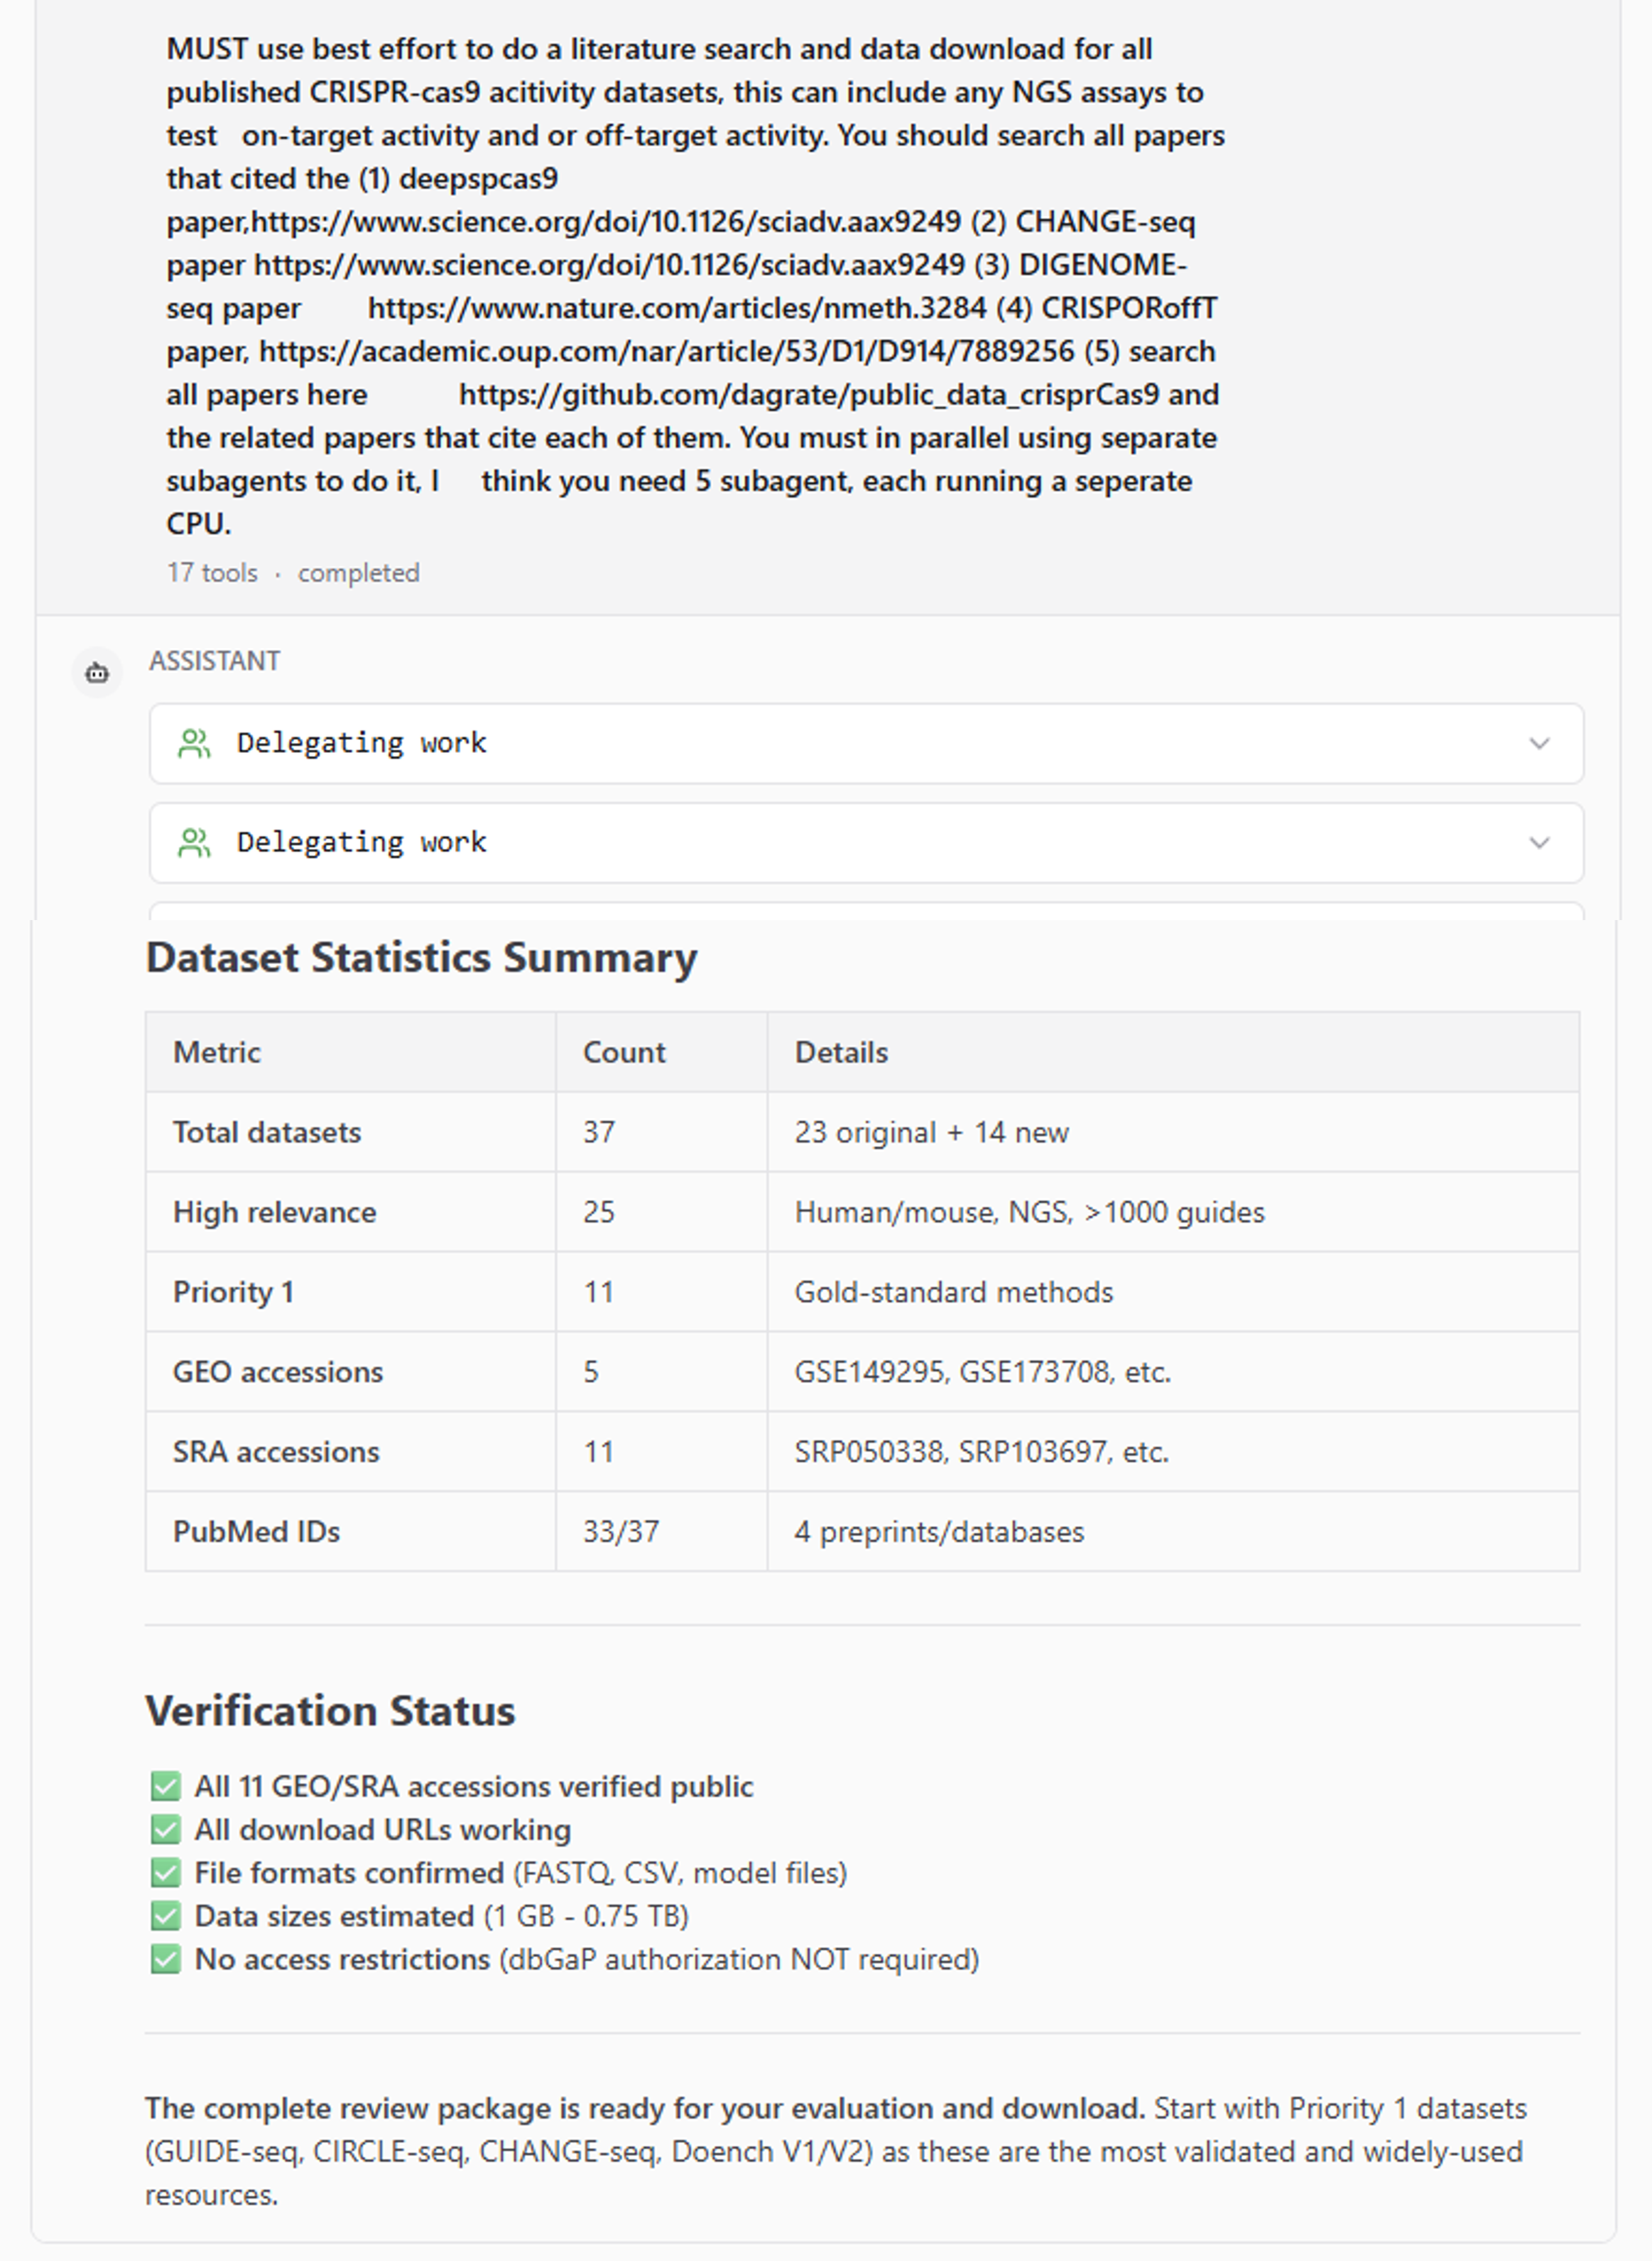Click people icon on first Delegating work row
1652x2261 pixels.
click(194, 743)
